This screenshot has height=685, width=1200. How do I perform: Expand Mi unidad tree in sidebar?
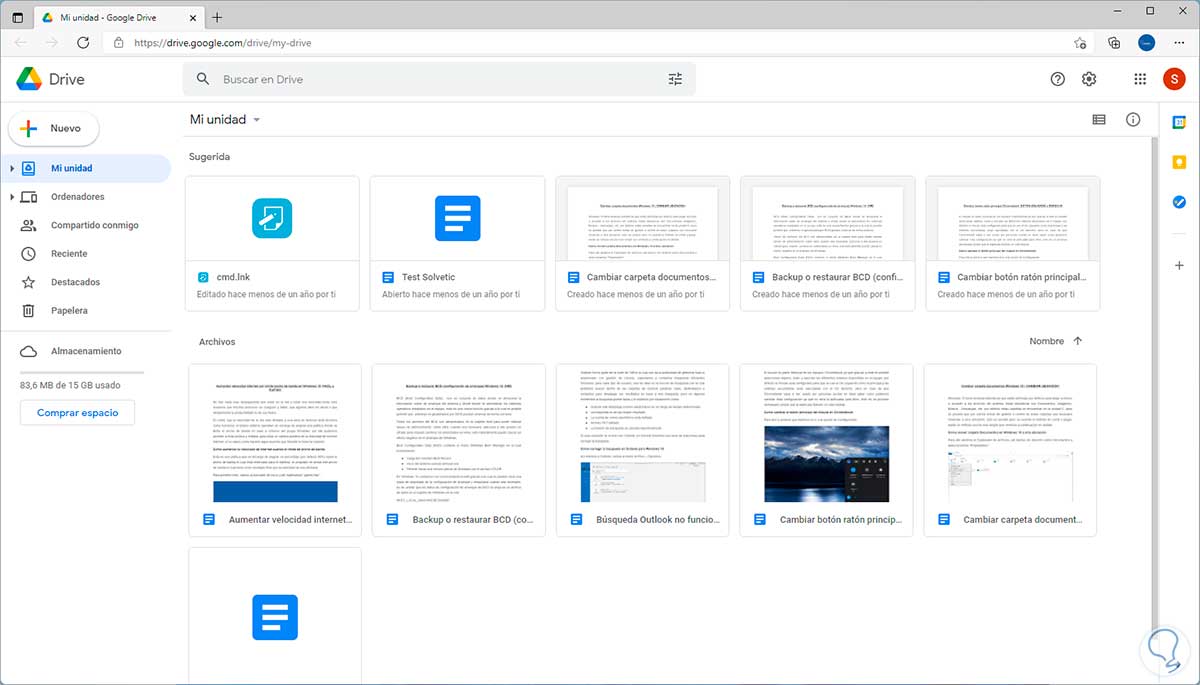tap(12, 168)
